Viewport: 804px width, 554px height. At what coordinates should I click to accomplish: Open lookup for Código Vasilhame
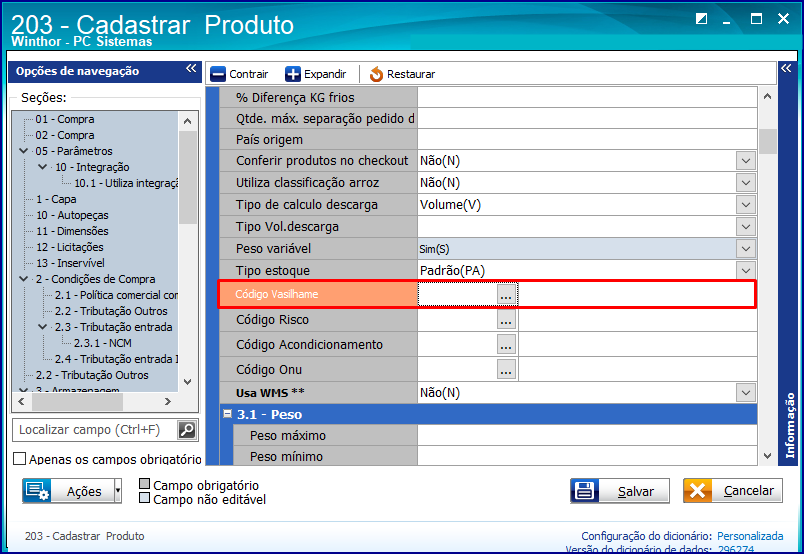tap(506, 294)
